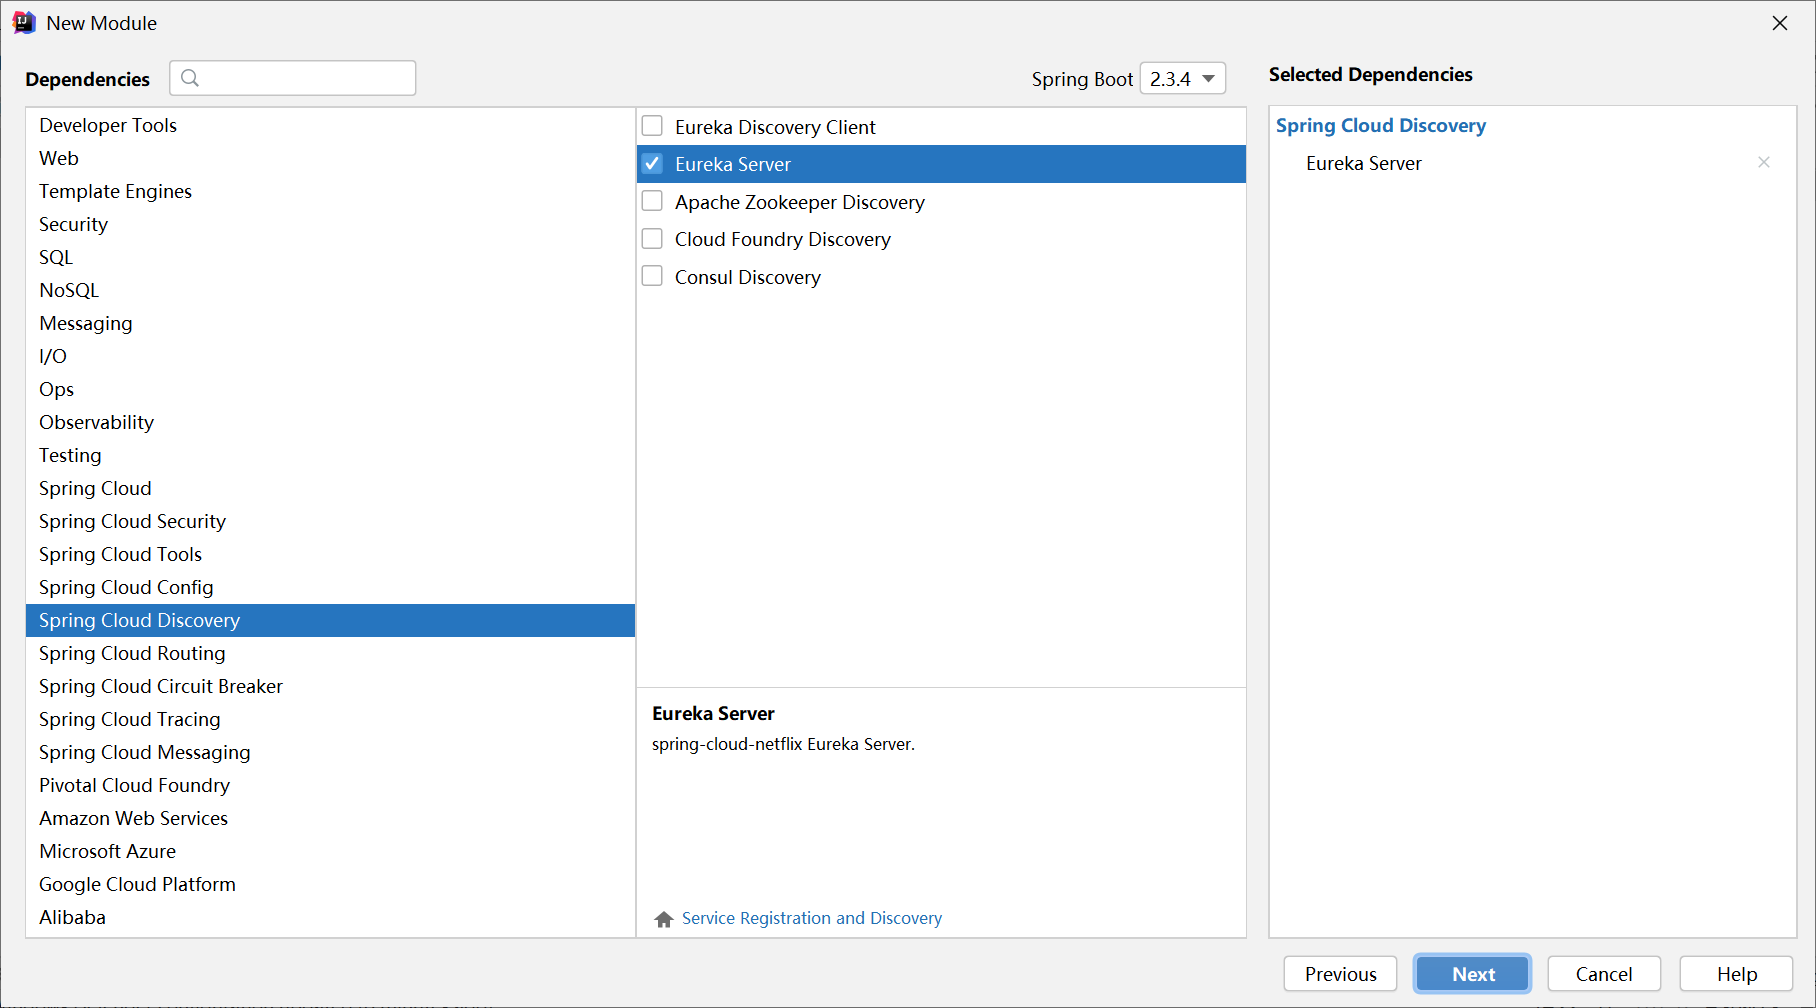This screenshot has height=1008, width=1816.
Task: Choose Spring Cloud Routing category
Action: [330, 653]
